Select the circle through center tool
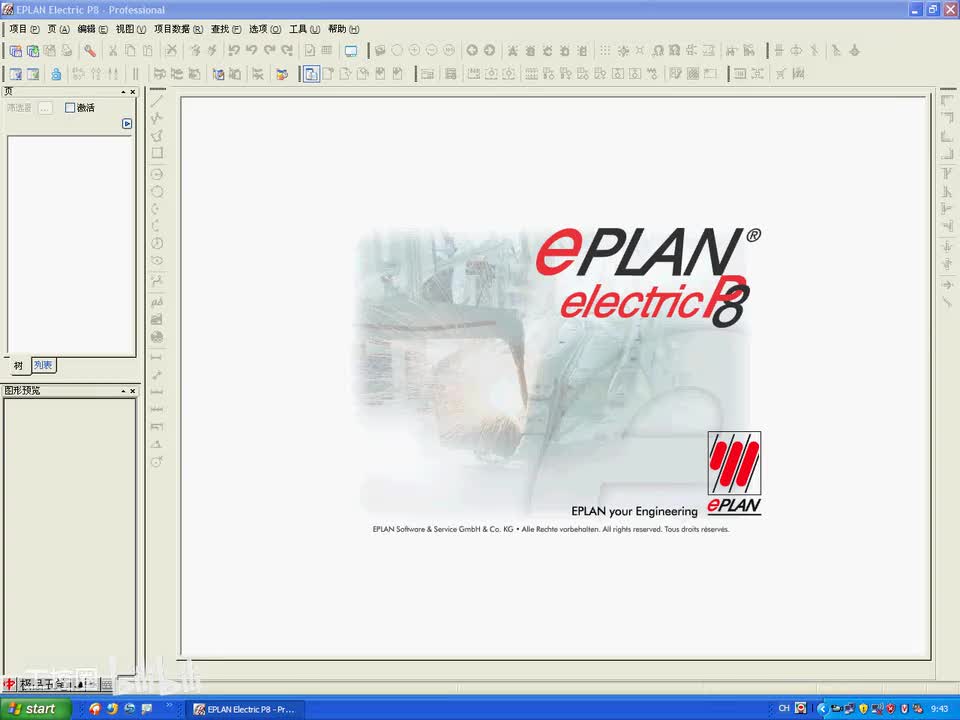960x720 pixels. (157, 174)
